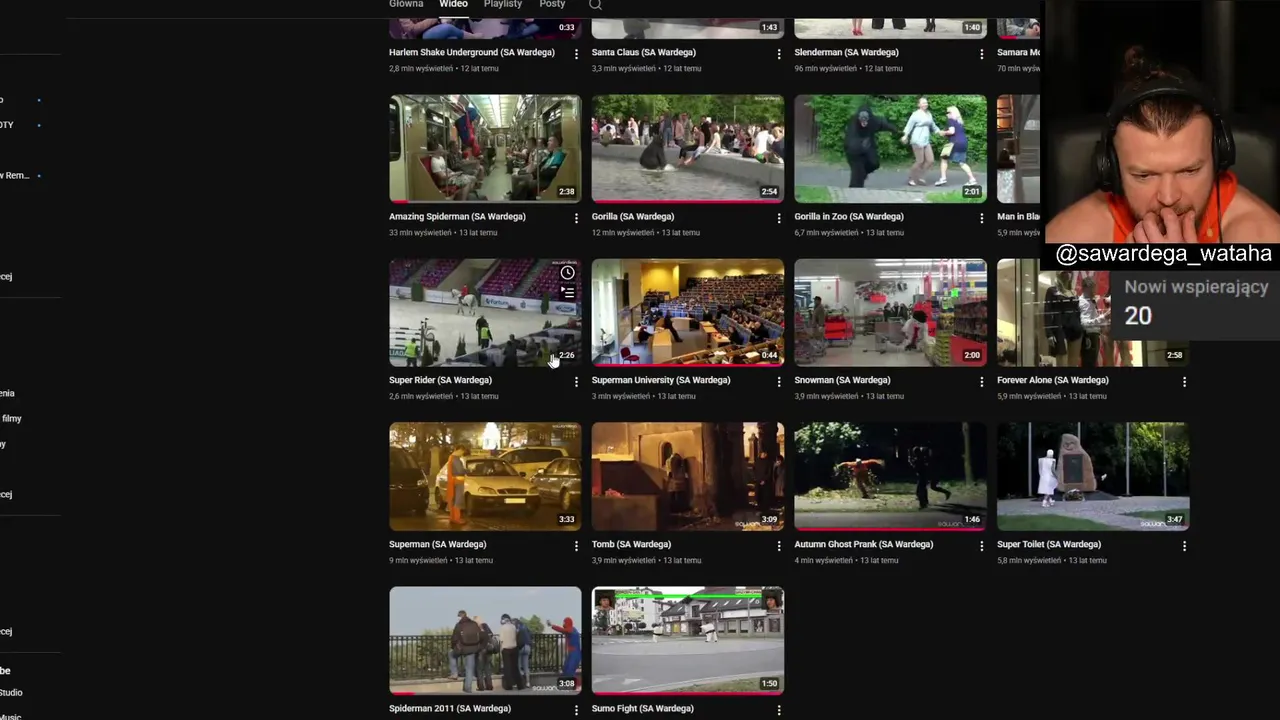Viewport: 1280px width, 720px height.
Task: Play Sumo Fight thumbnail
Action: tap(688, 641)
